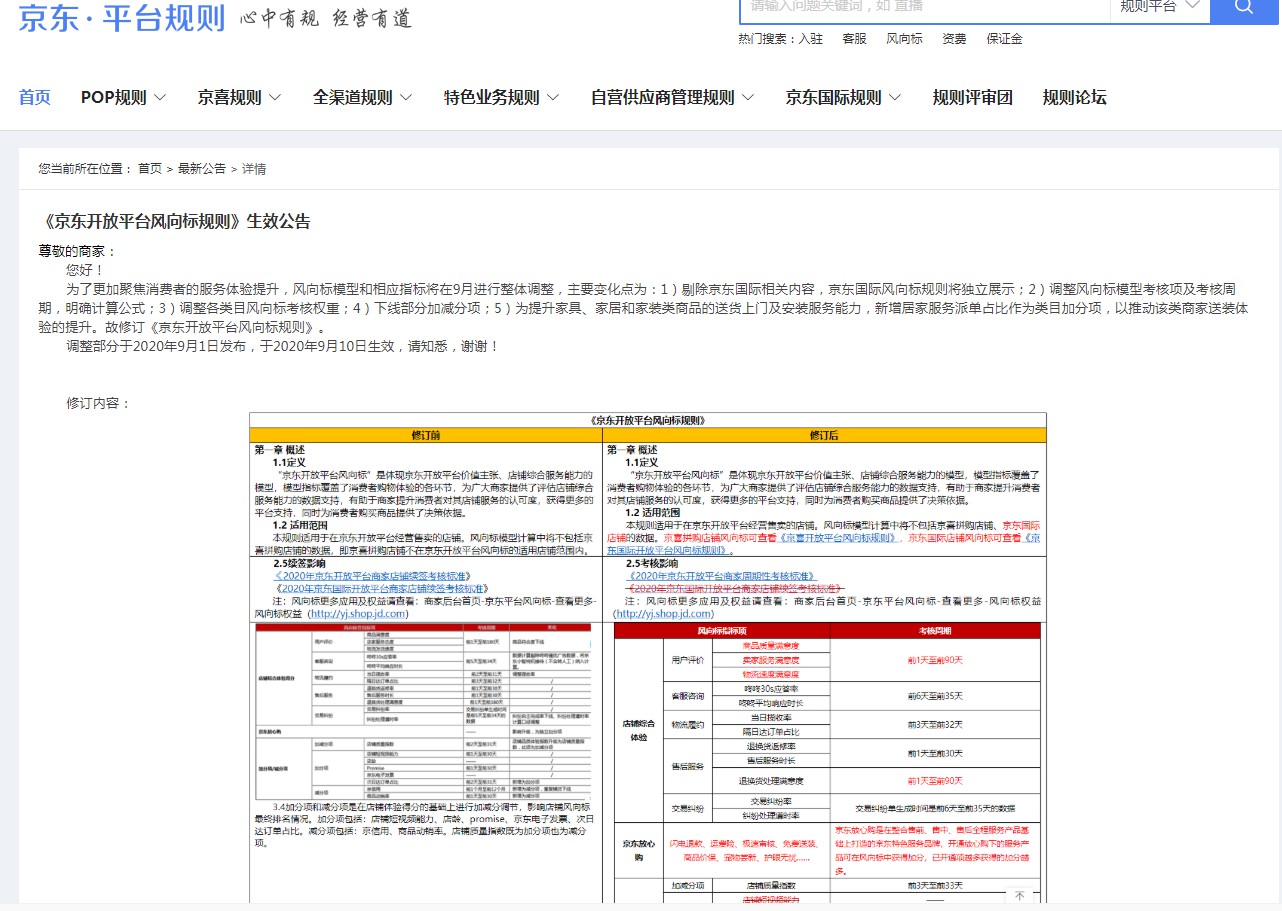1282x911 pixels.
Task: Expand the 特色业务规则 menu chevron
Action: point(553,98)
